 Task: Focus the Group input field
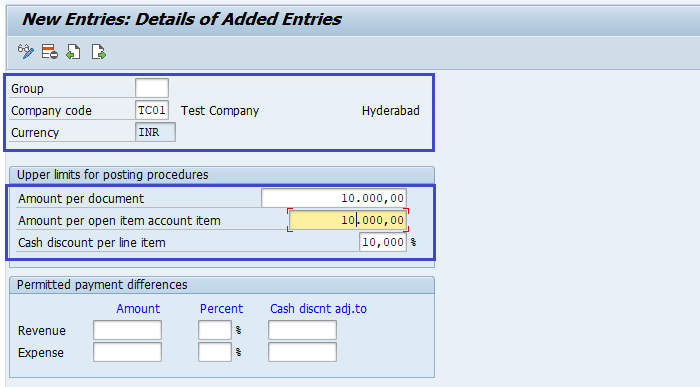pyautogui.click(x=152, y=88)
